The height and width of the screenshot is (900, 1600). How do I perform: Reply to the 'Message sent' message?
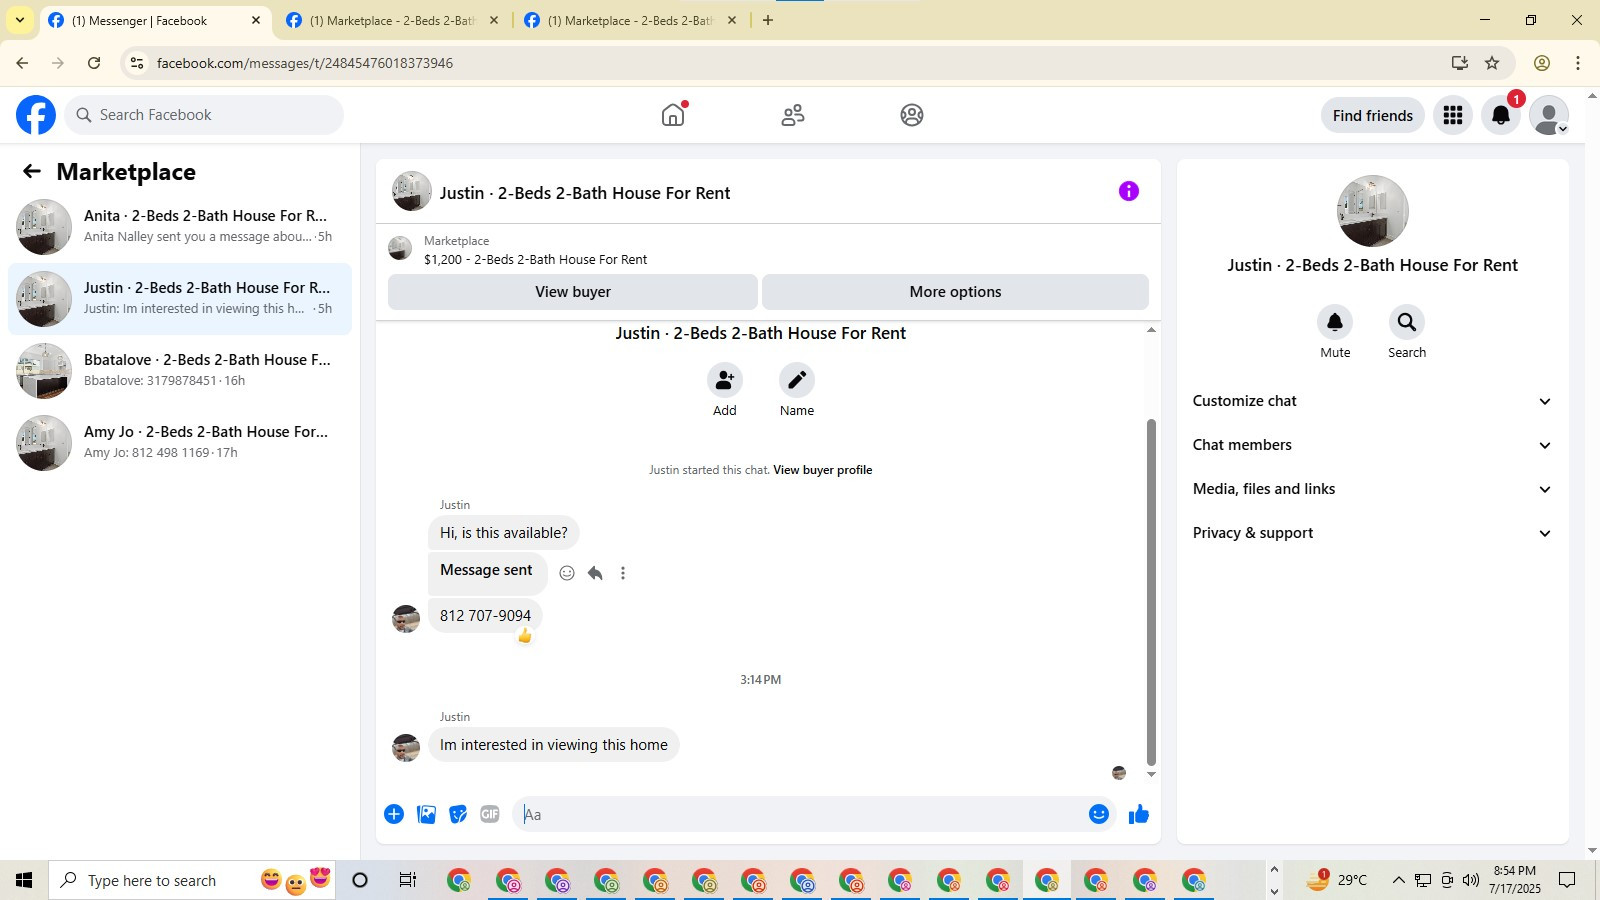595,573
